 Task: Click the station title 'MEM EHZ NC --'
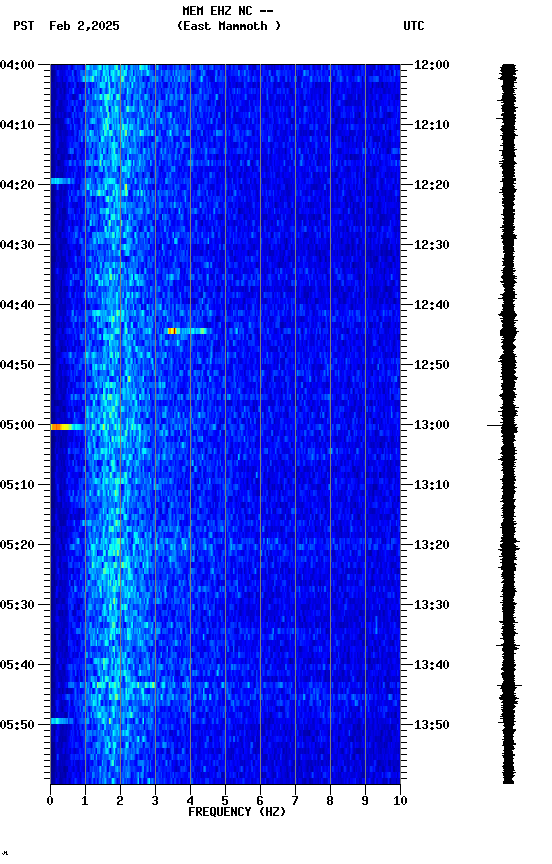pyautogui.click(x=228, y=10)
